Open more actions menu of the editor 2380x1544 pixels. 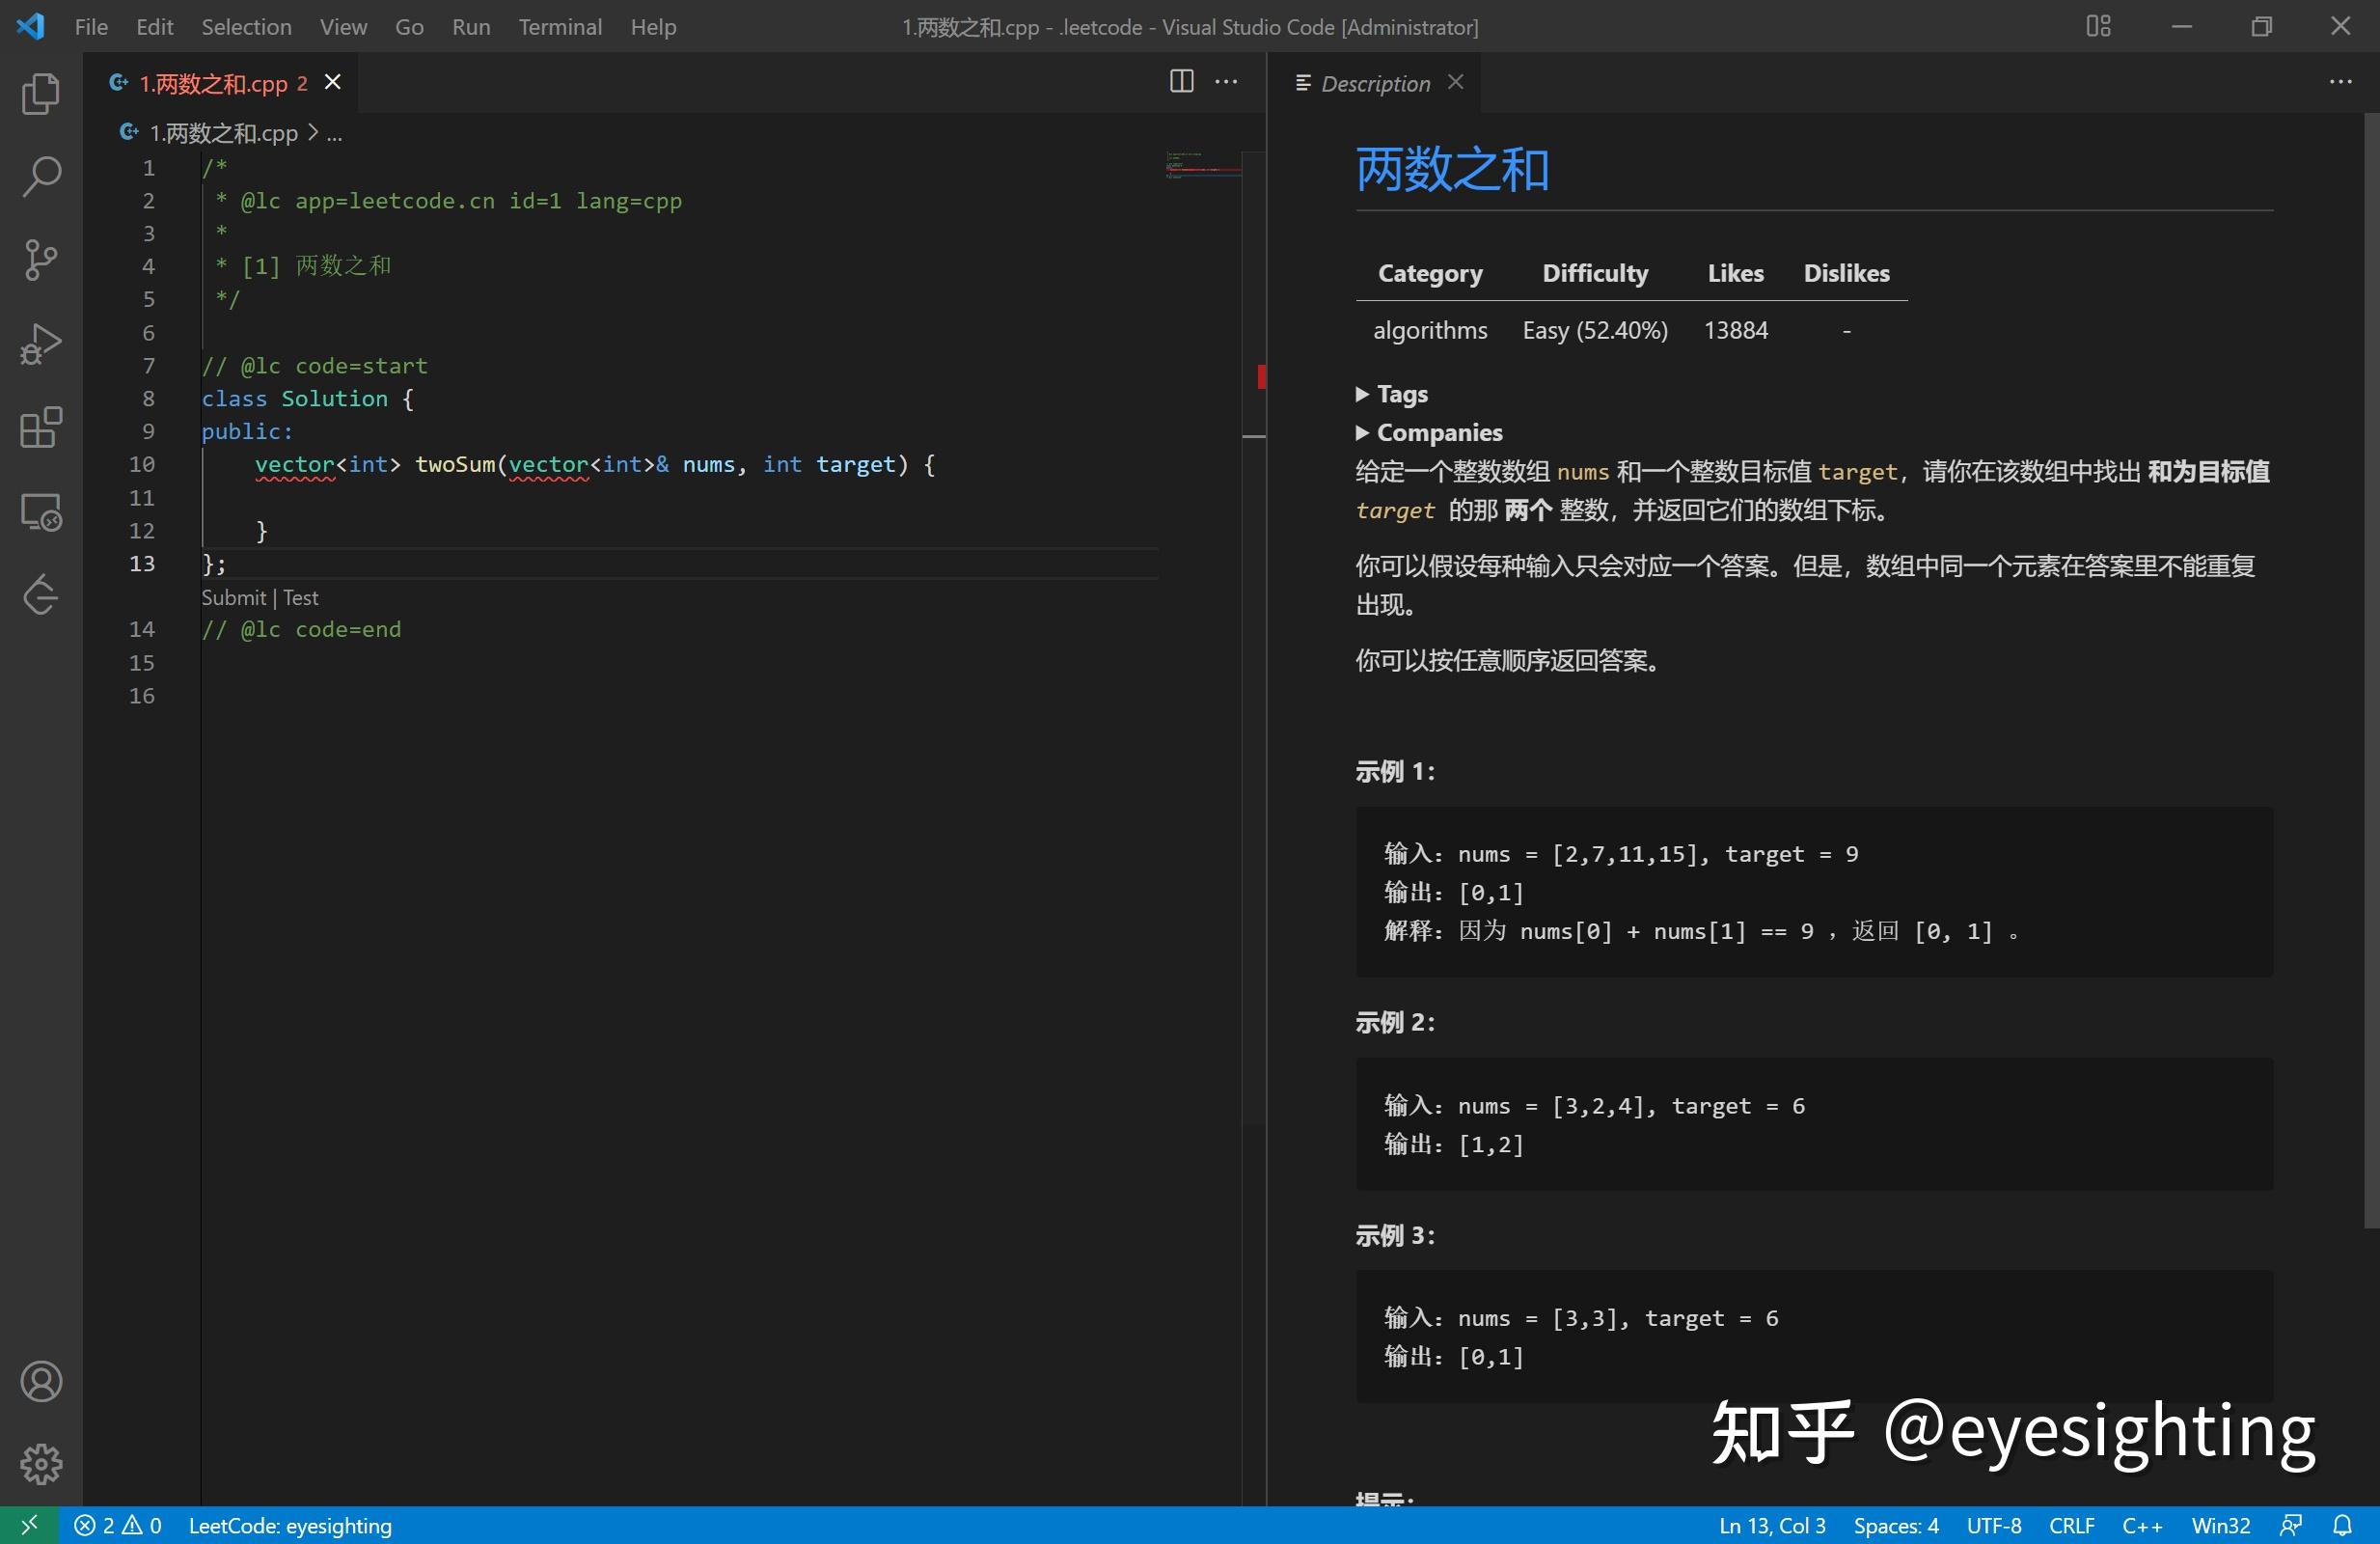[x=1225, y=81]
